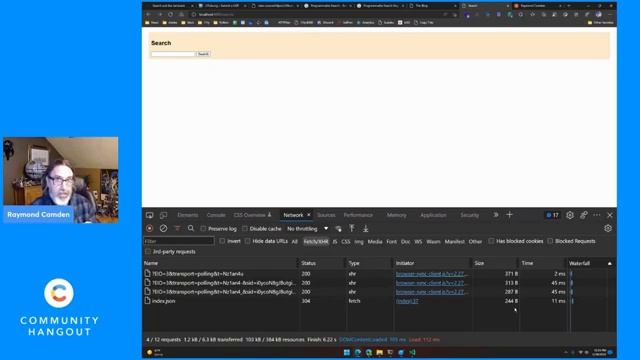Screen dimensions: 640x360
Task: Open network search with magnifier icon
Action: click(191, 229)
